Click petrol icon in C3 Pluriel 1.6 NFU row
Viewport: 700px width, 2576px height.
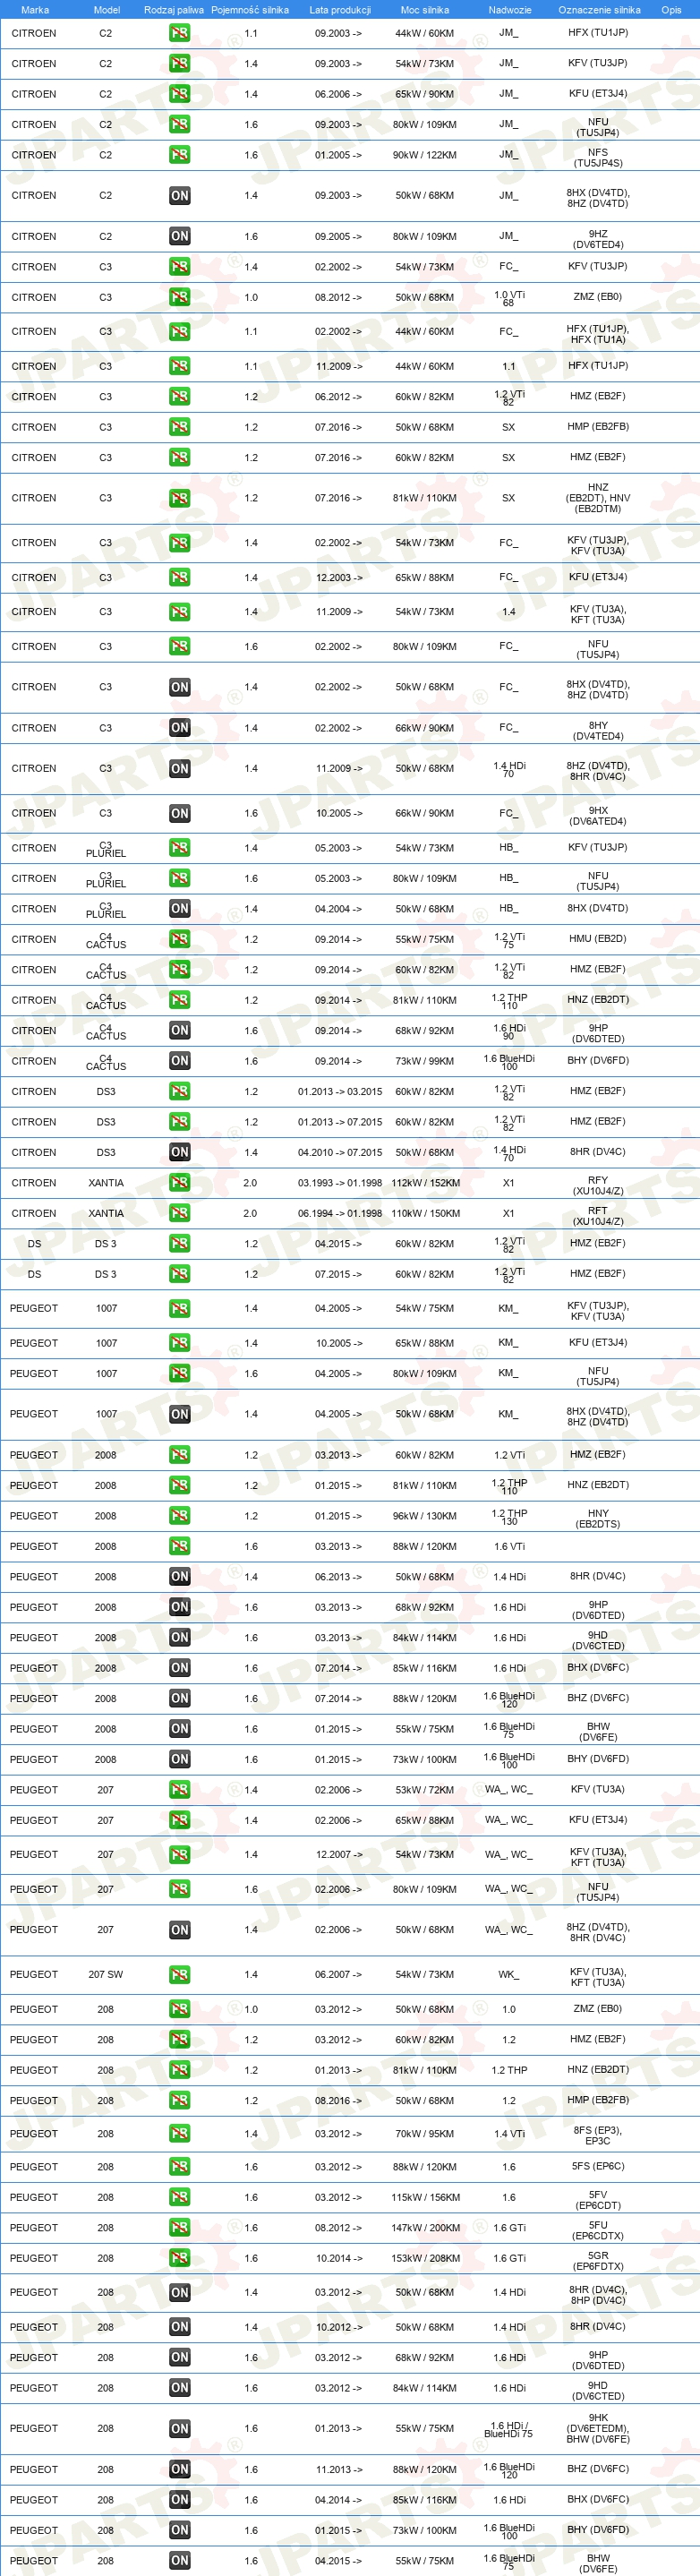tap(179, 878)
